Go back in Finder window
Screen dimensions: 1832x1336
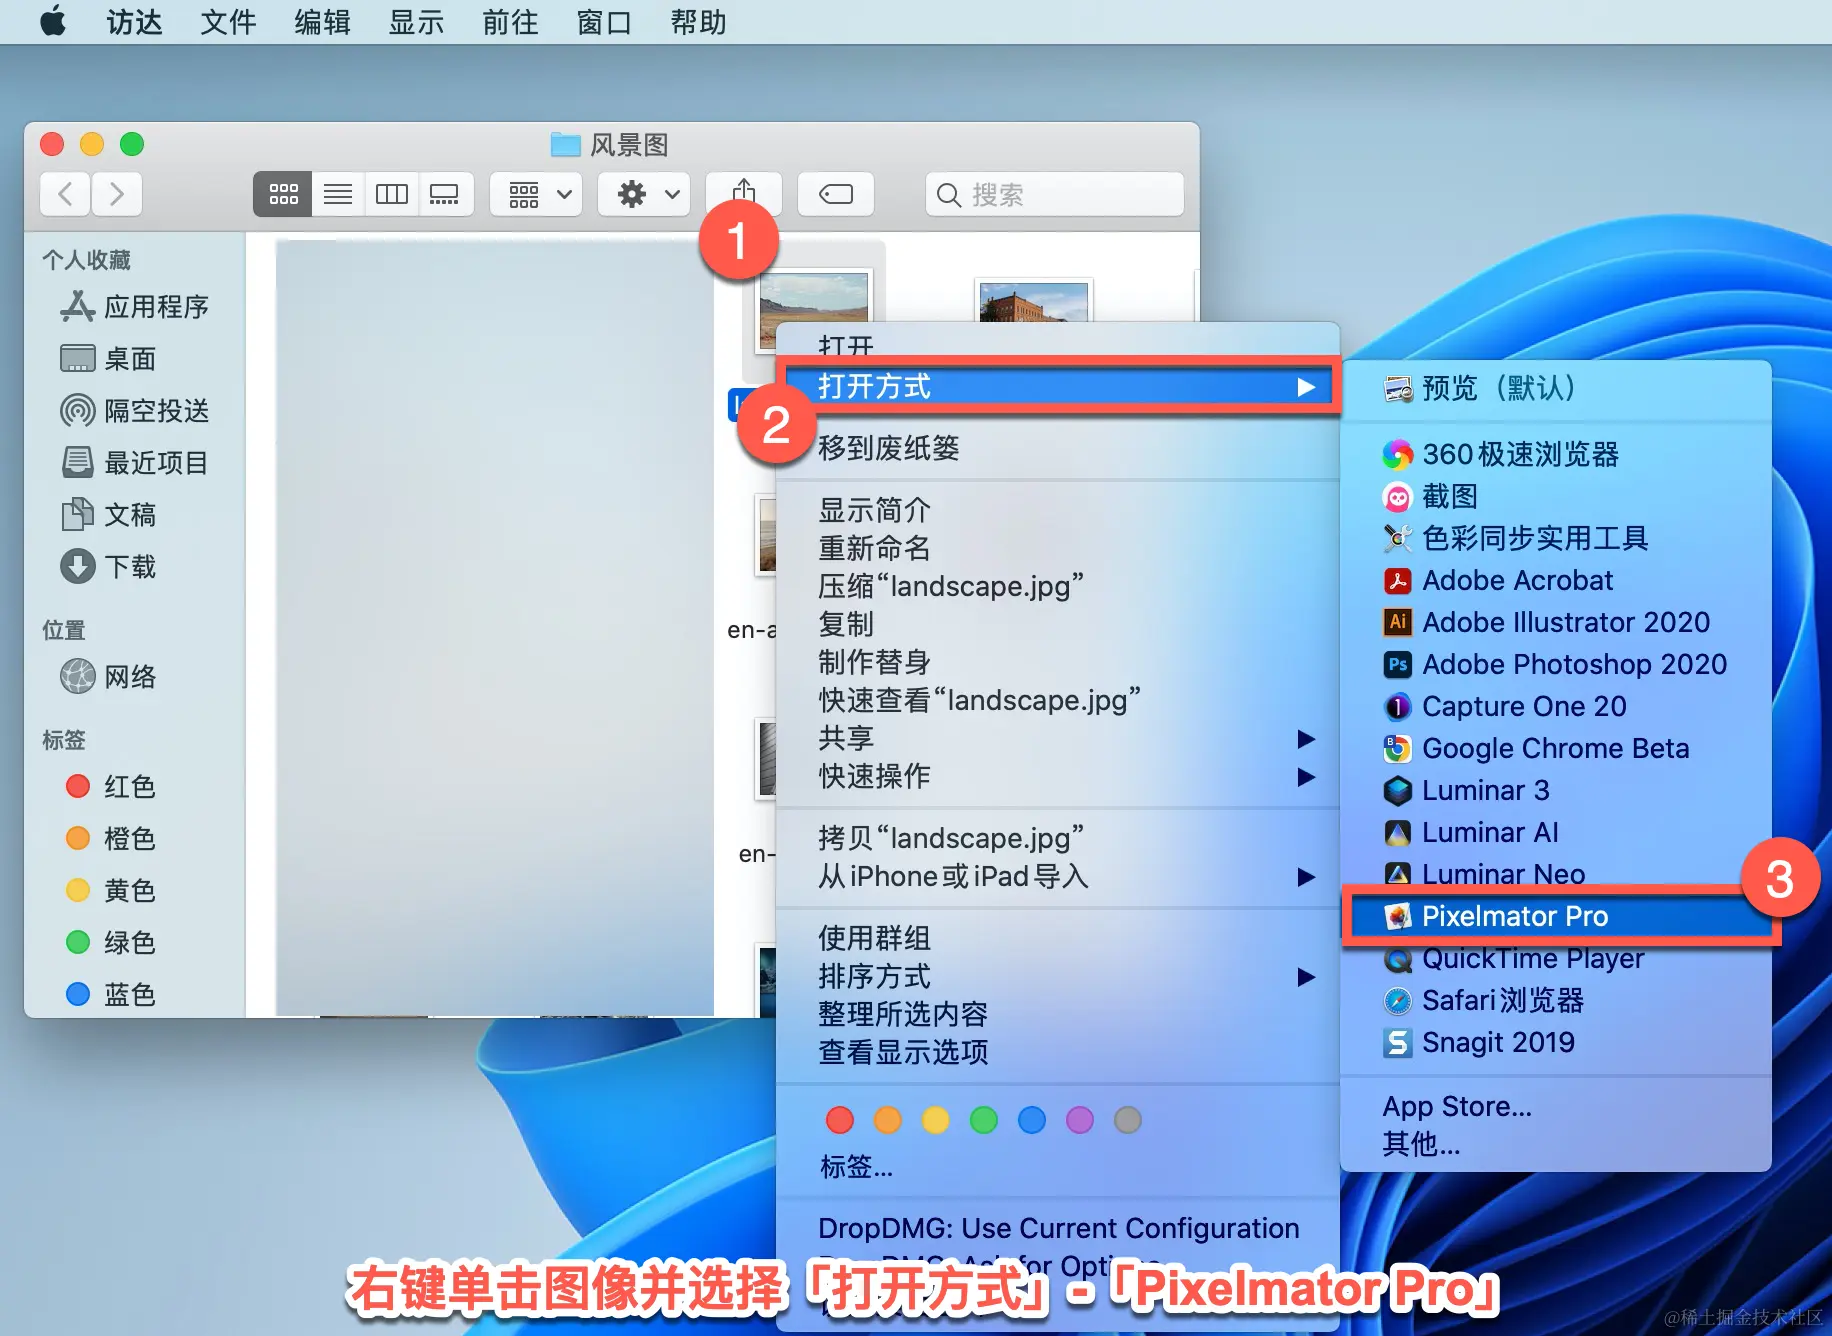(65, 193)
